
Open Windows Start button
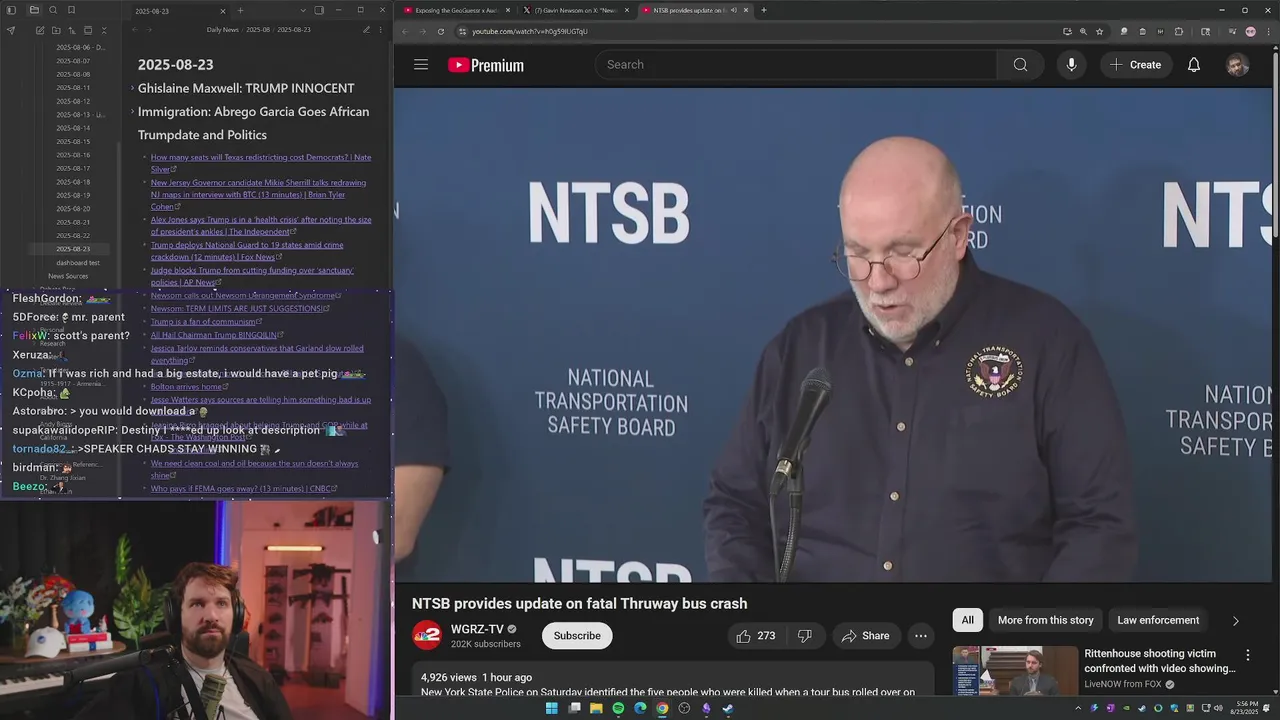point(551,709)
